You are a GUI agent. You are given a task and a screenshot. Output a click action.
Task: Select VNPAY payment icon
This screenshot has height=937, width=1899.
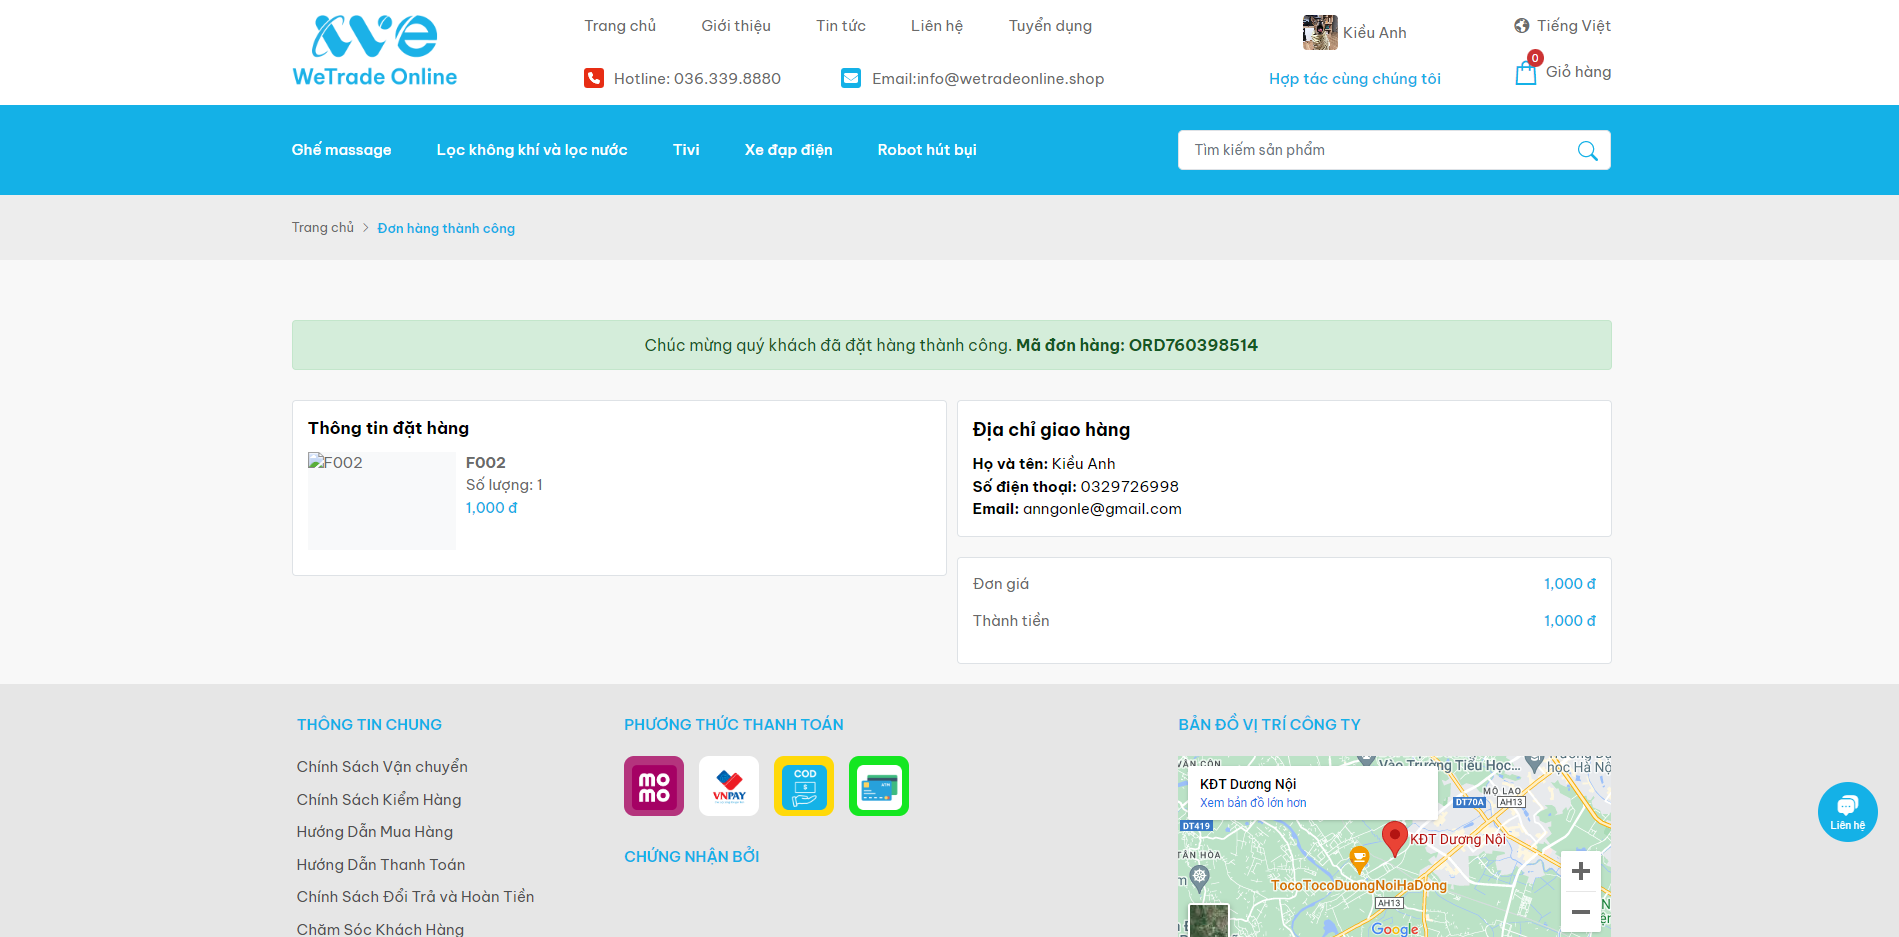click(729, 786)
